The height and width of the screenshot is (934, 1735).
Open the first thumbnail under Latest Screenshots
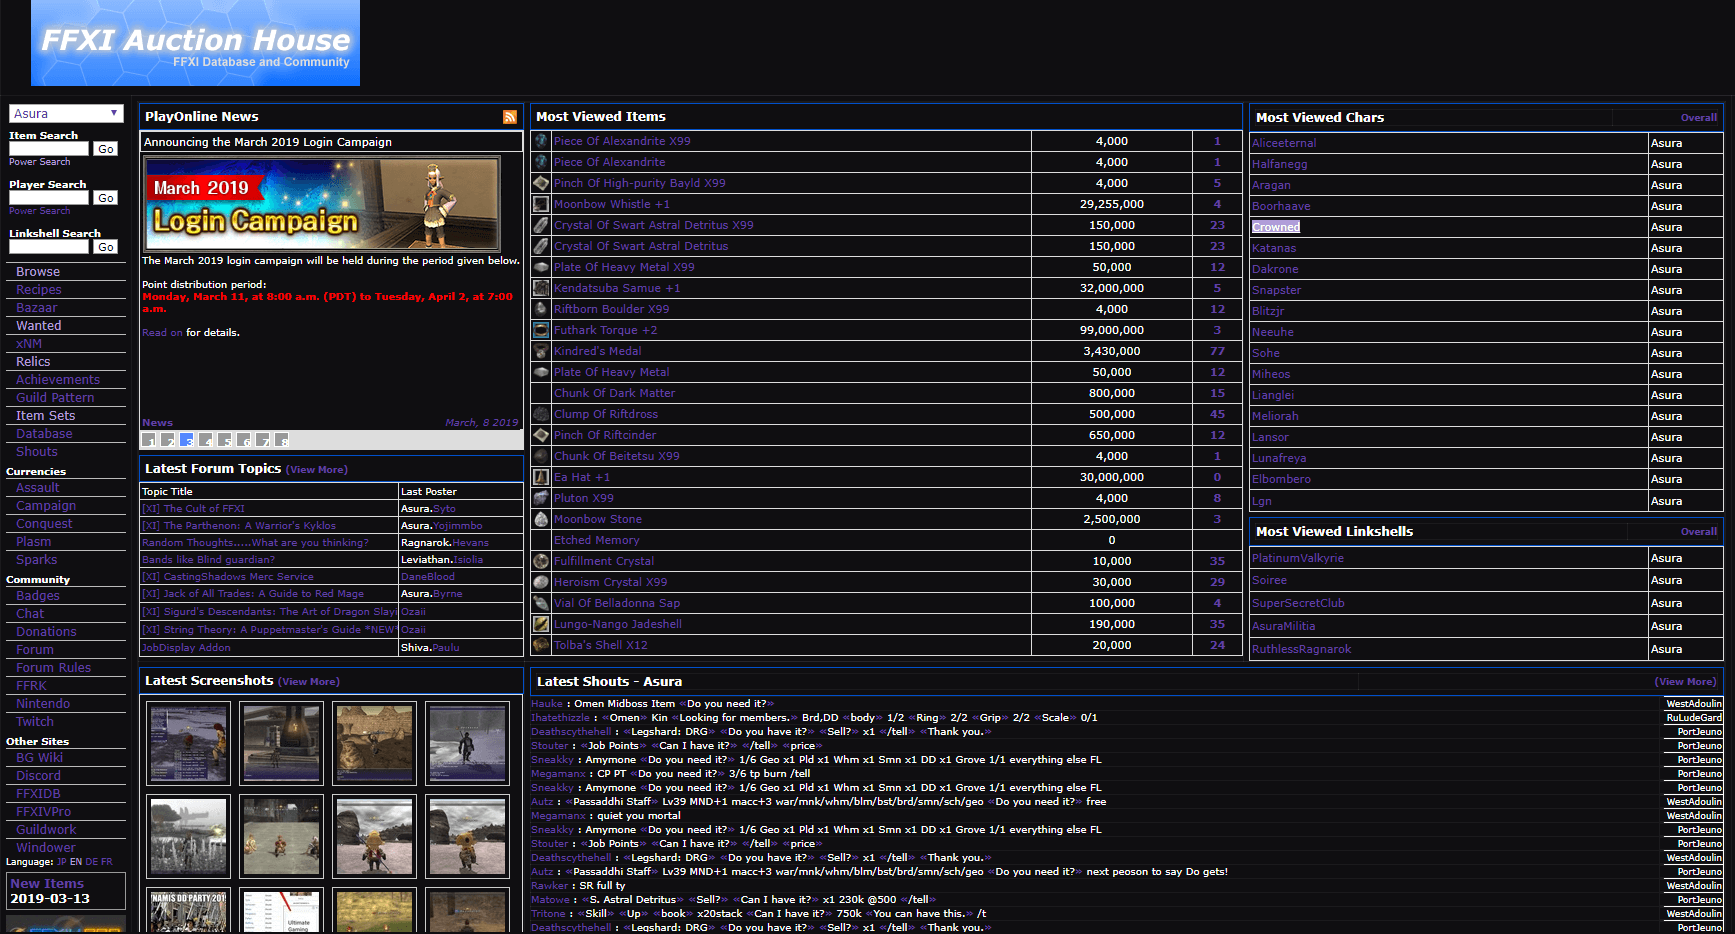tap(188, 743)
